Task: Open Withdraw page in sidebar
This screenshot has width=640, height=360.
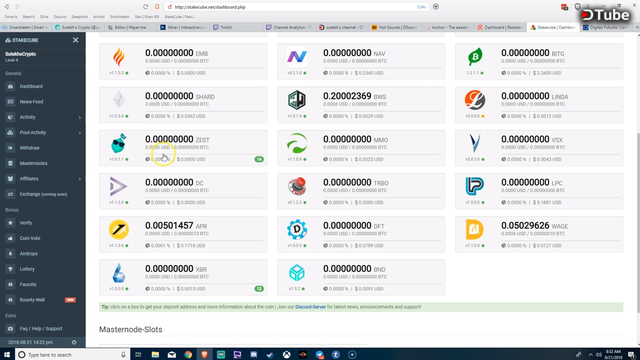Action: (x=29, y=148)
